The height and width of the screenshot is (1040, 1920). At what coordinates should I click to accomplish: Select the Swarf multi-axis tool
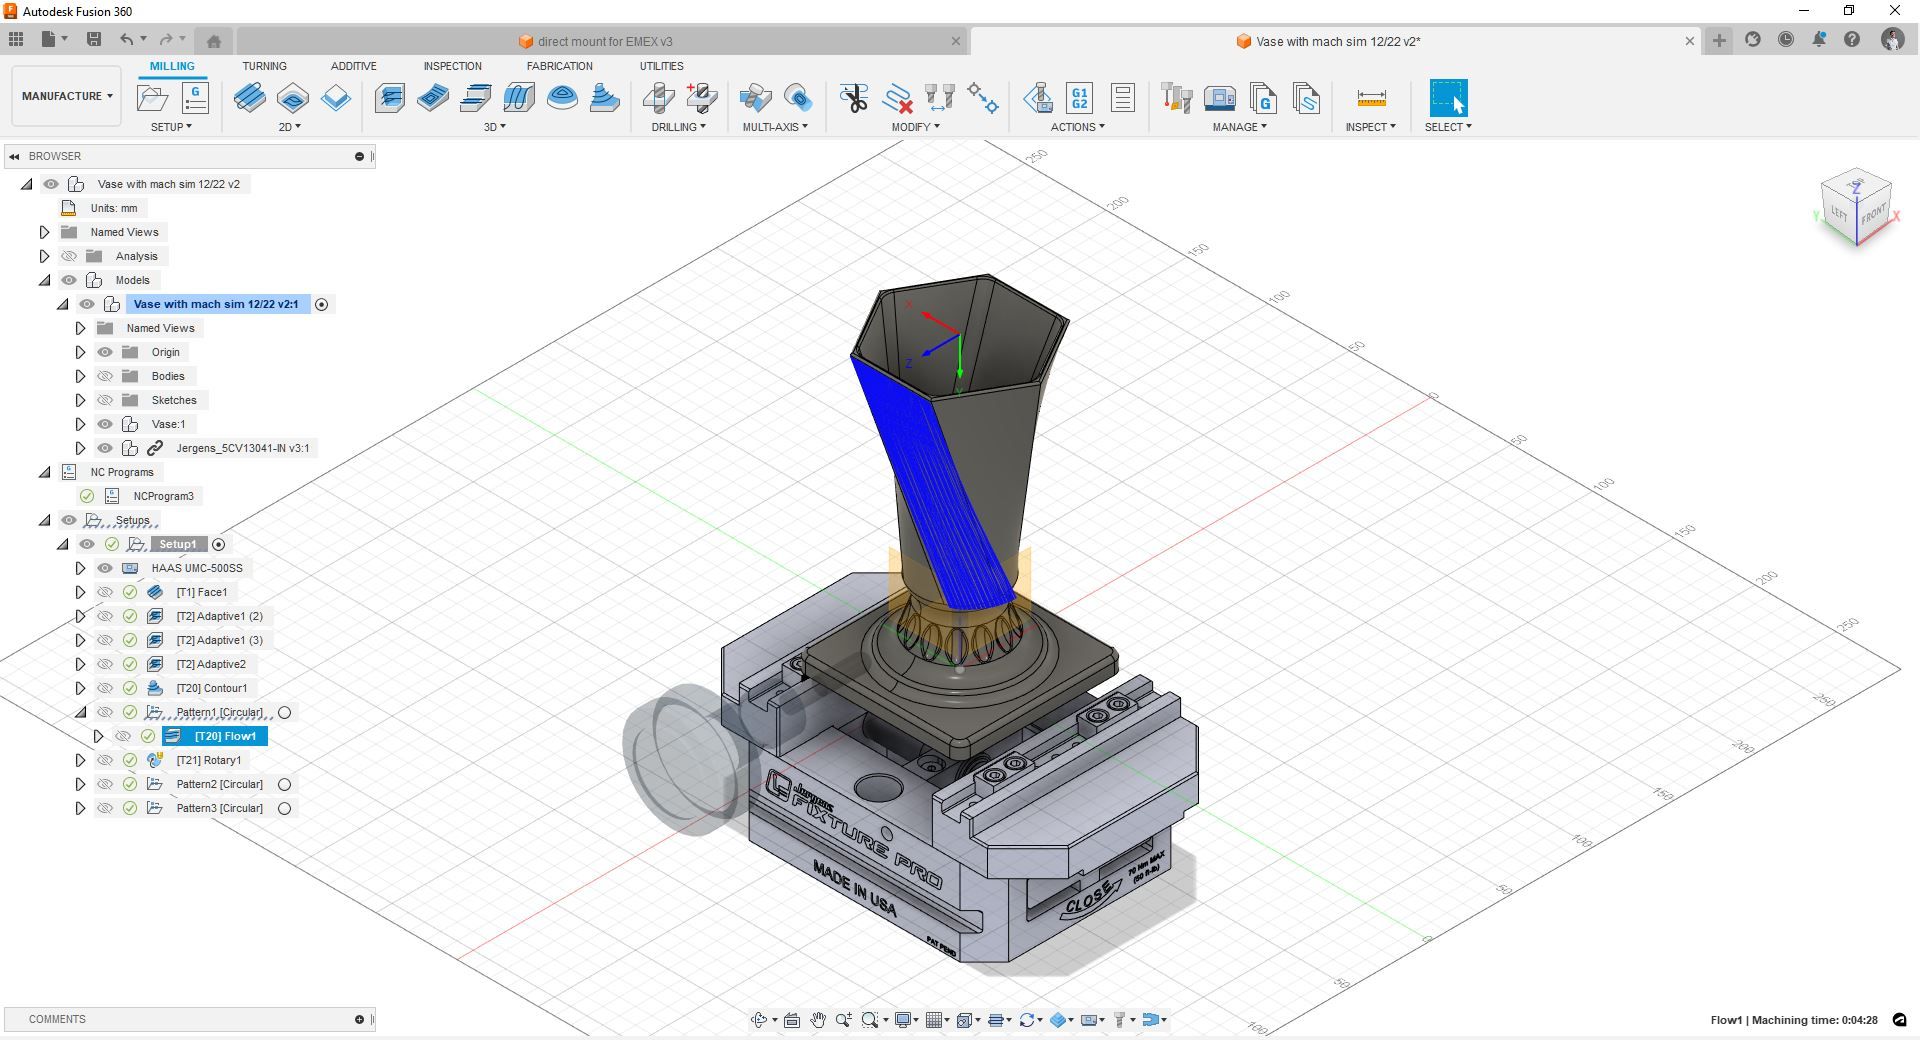click(755, 98)
